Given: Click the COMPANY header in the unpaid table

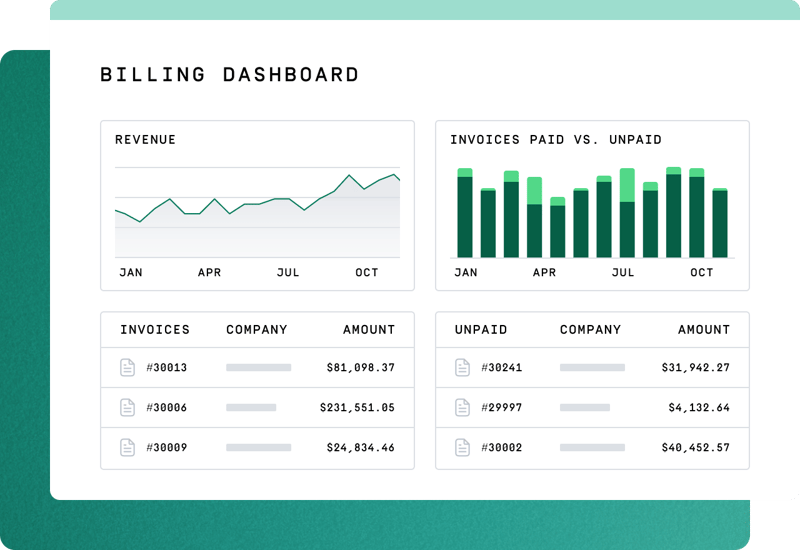Looking at the screenshot, I should pyautogui.click(x=590, y=330).
